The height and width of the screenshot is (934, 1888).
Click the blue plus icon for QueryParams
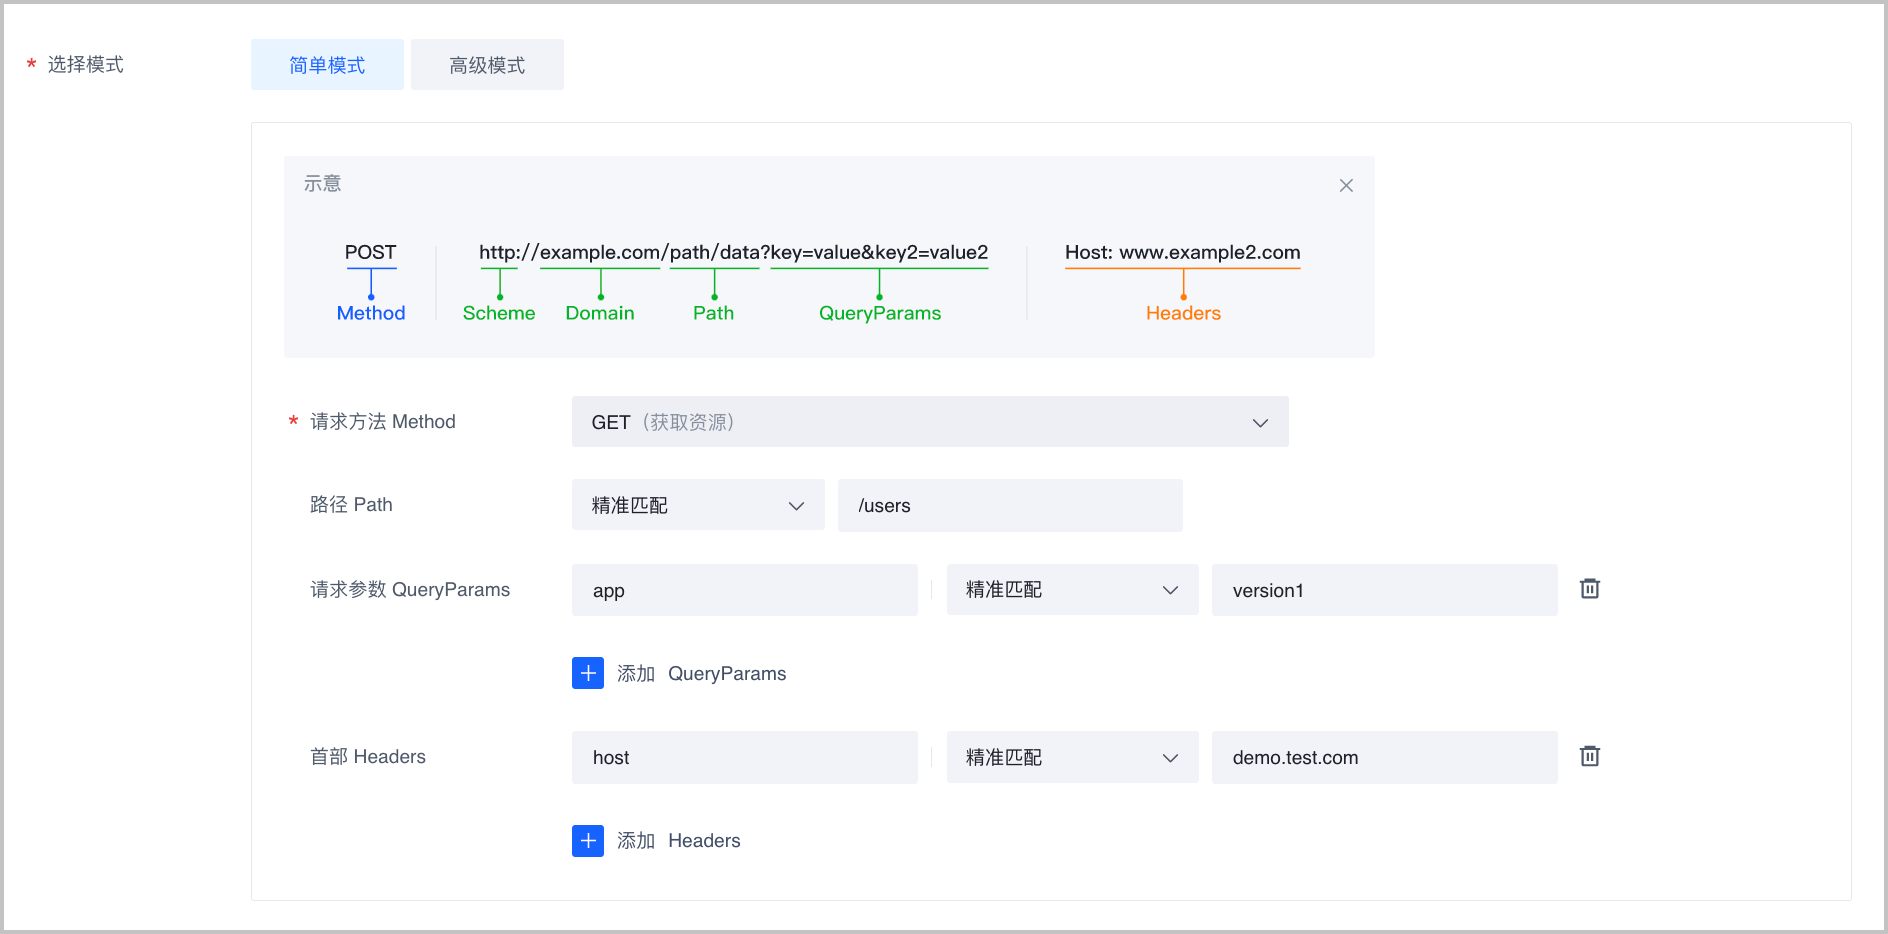click(x=588, y=673)
